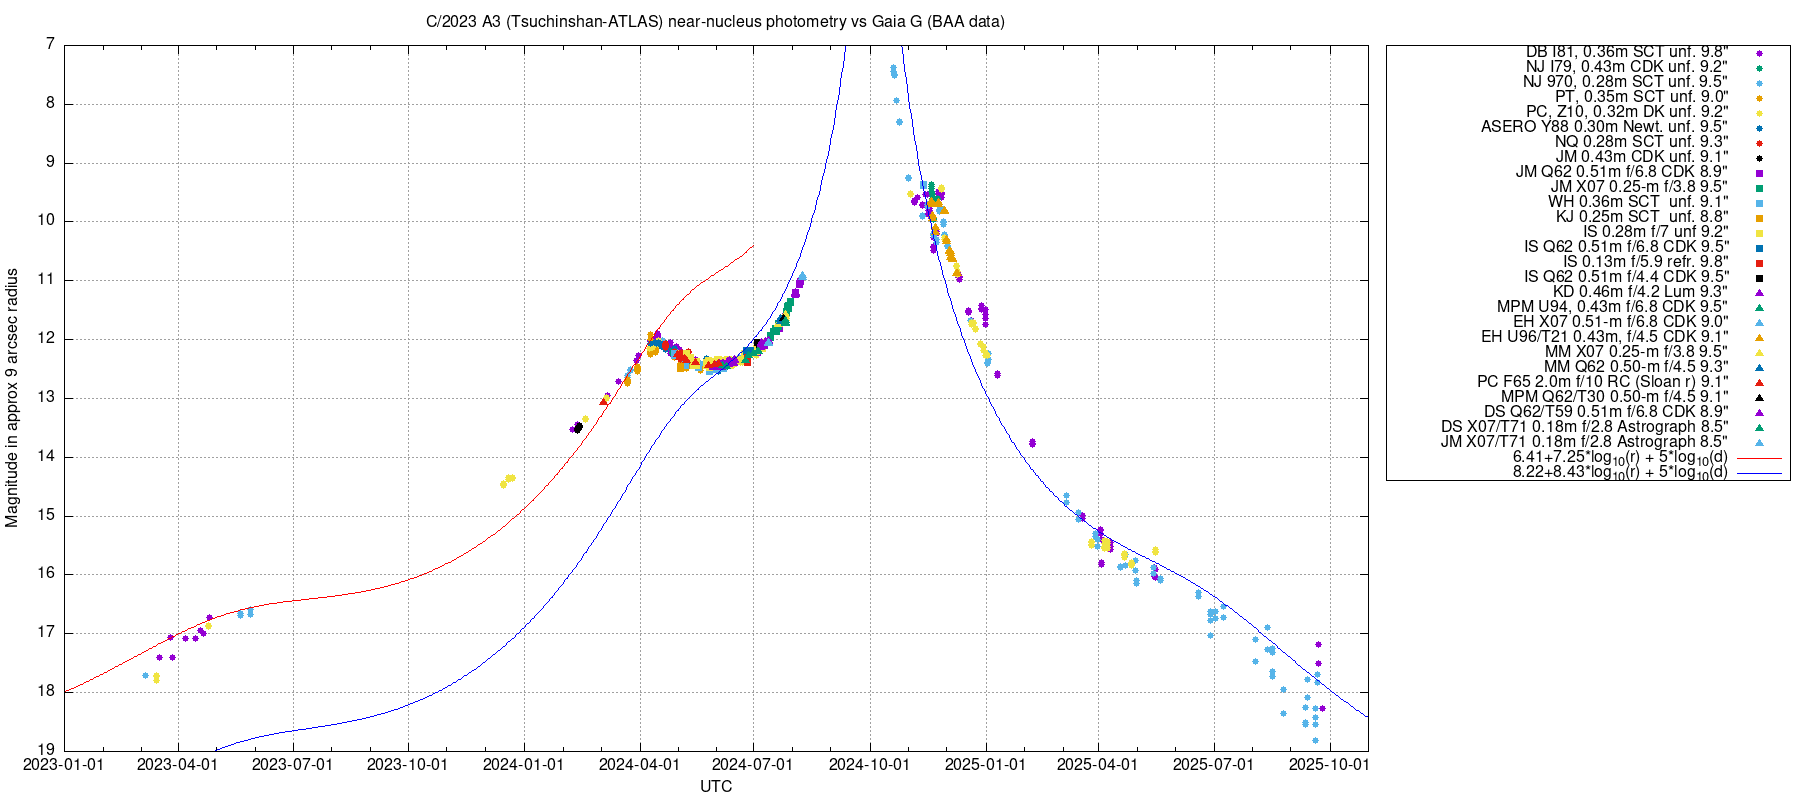Click the red marker next to NQ 0.28m SCT
Image resolution: width=1800 pixels, height=800 pixels.
[1759, 143]
